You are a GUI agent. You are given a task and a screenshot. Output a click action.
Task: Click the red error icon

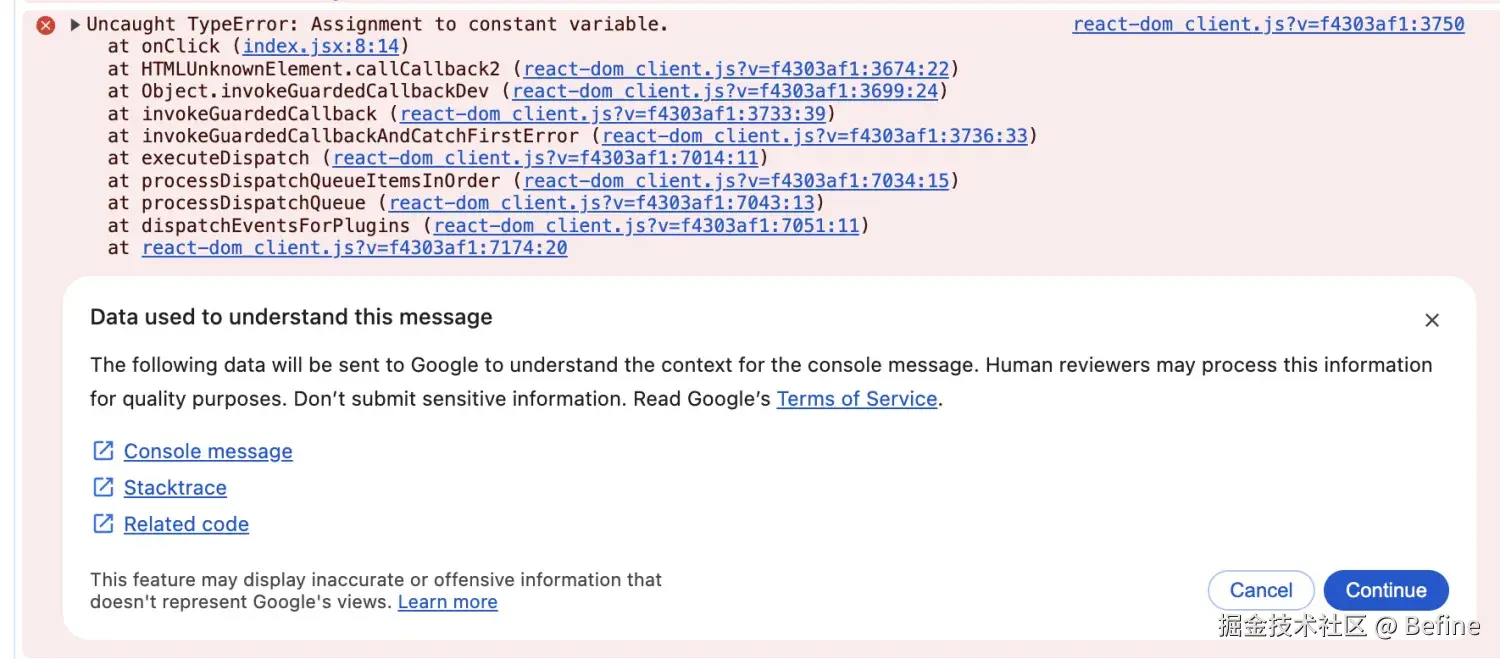pos(46,25)
